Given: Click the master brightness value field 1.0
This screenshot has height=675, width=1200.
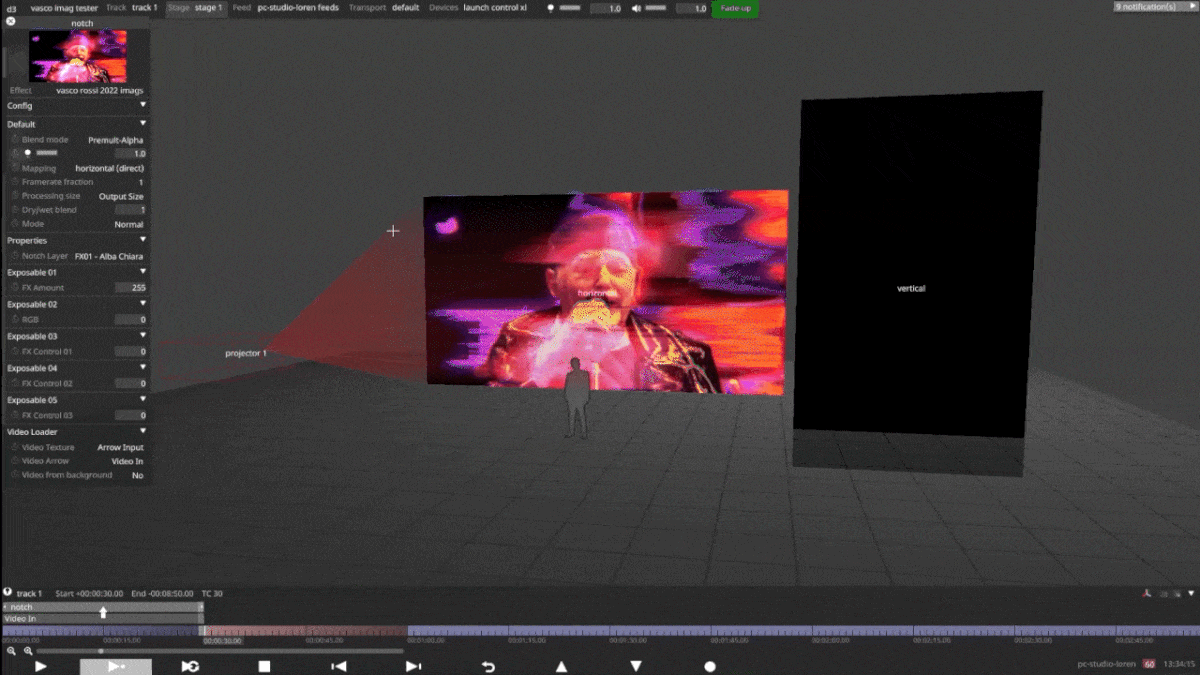Looking at the screenshot, I should pyautogui.click(x=606, y=8).
